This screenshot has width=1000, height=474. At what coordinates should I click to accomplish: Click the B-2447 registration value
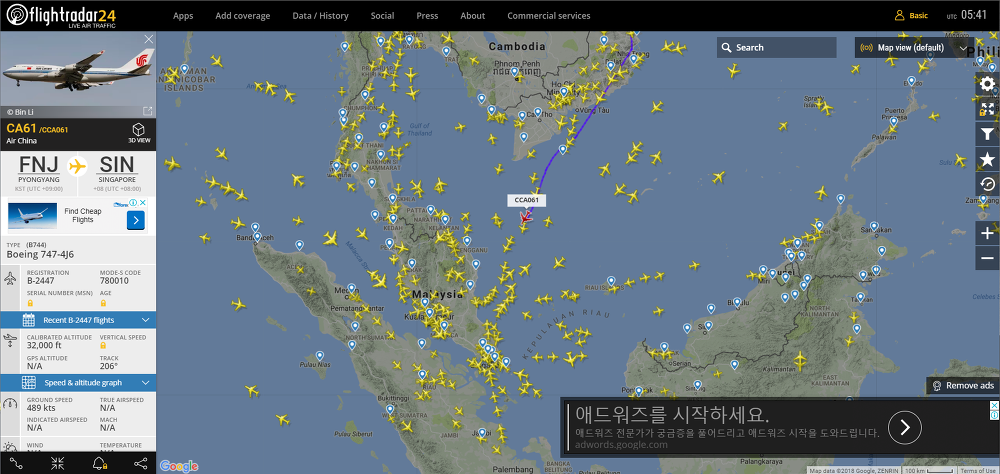[x=39, y=281]
